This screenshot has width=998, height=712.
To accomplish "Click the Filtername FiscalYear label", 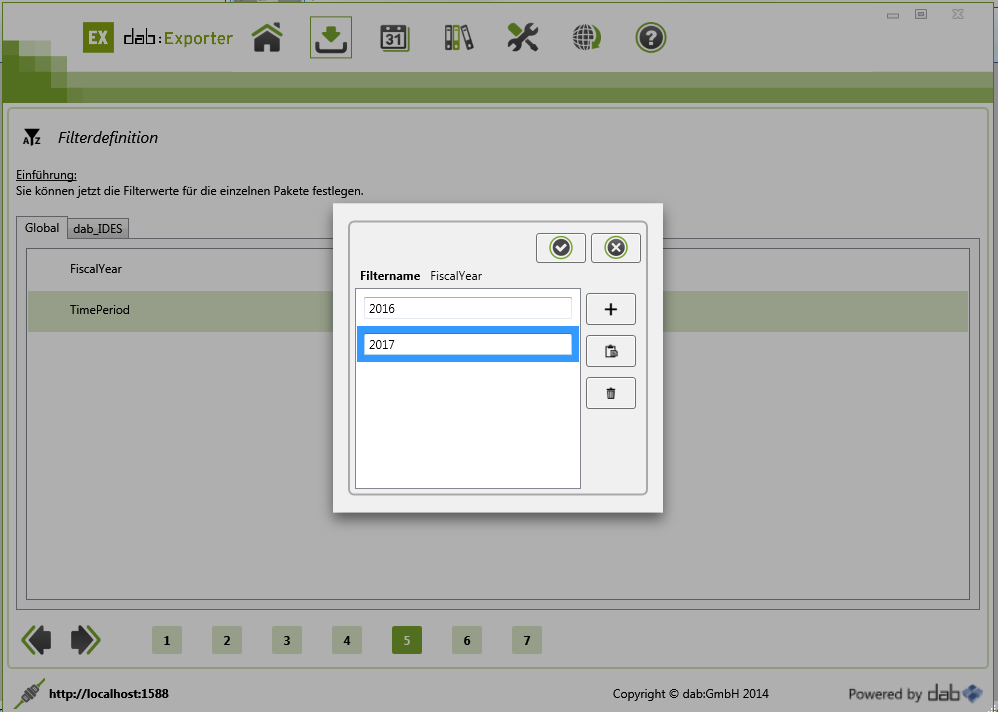I will click(421, 276).
